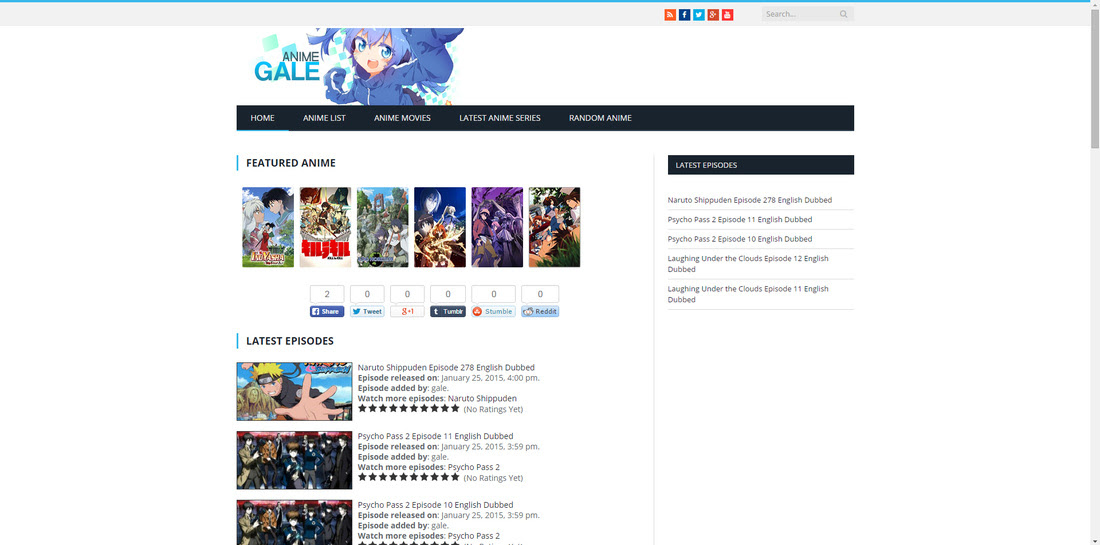Open the RSS feed icon
Image resolution: width=1100 pixels, height=545 pixels.
pyautogui.click(x=670, y=15)
